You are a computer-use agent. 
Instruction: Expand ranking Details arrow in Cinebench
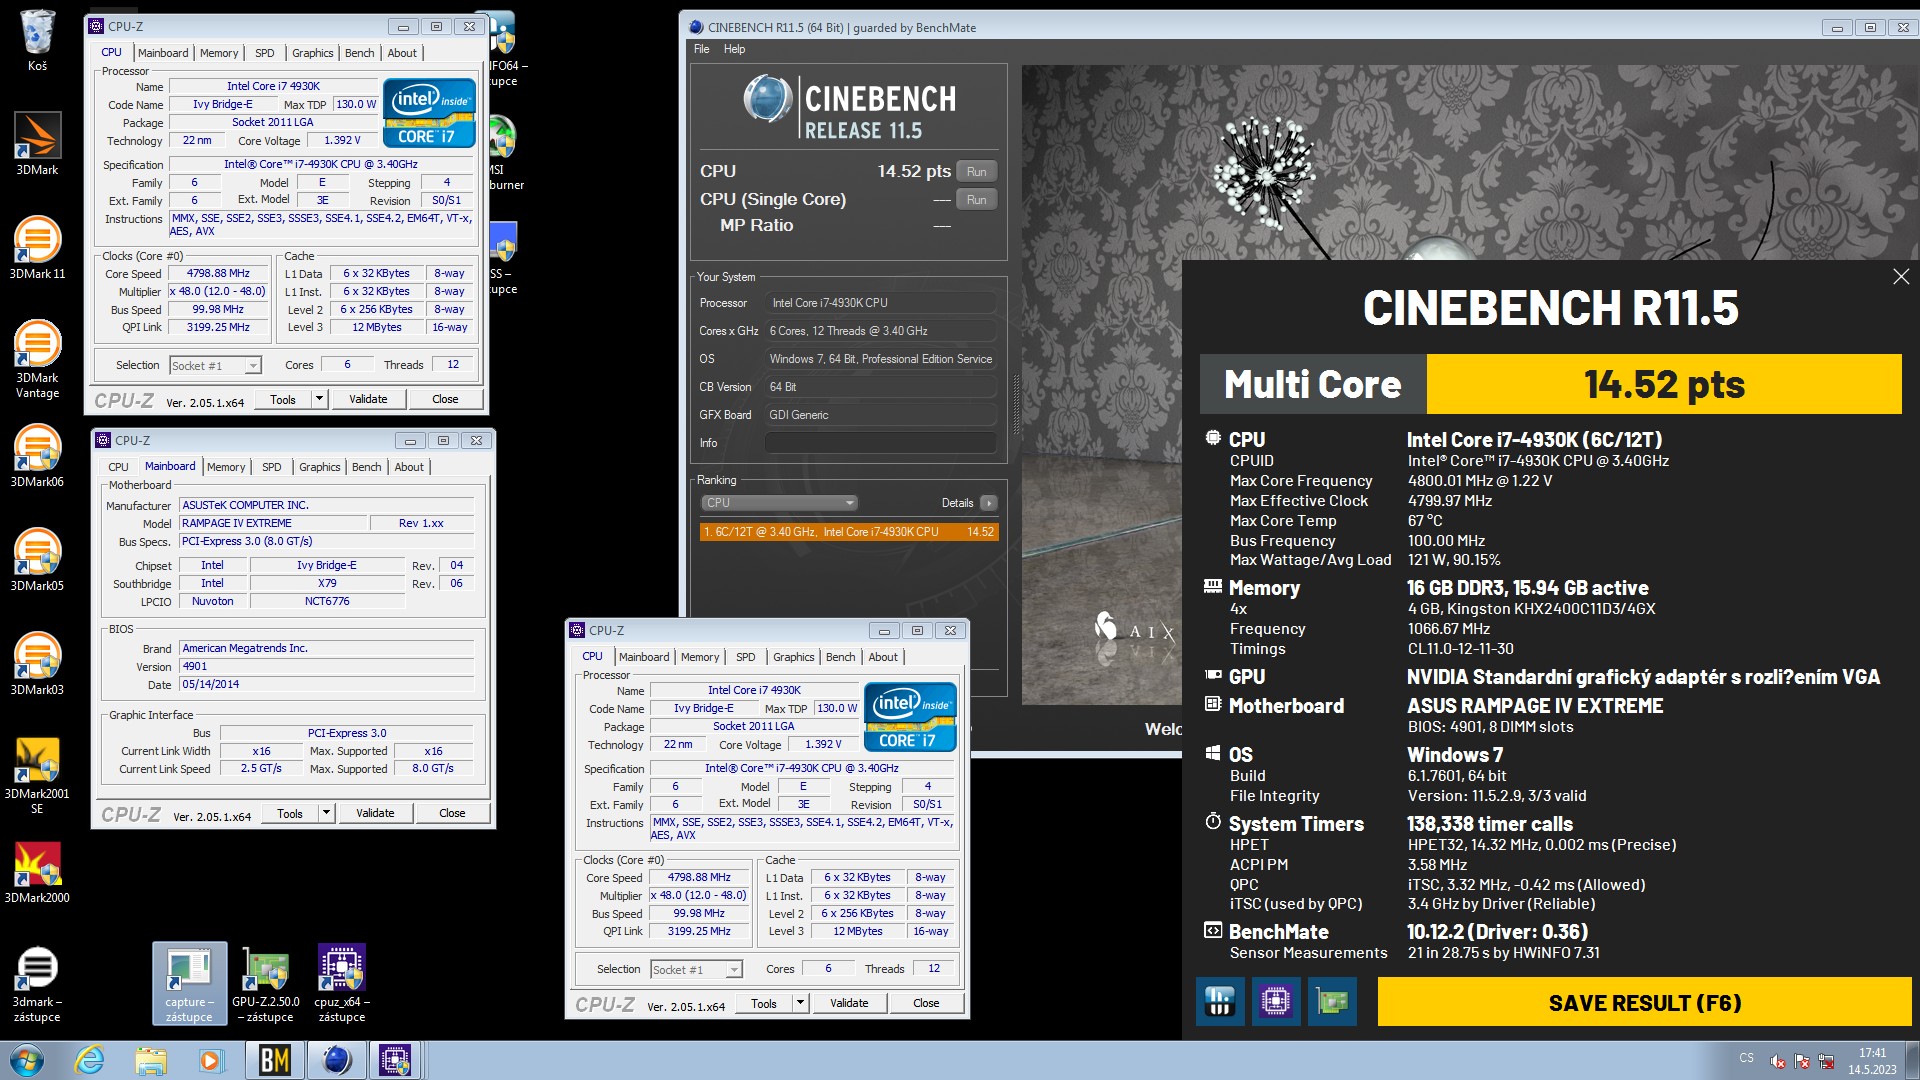(988, 503)
